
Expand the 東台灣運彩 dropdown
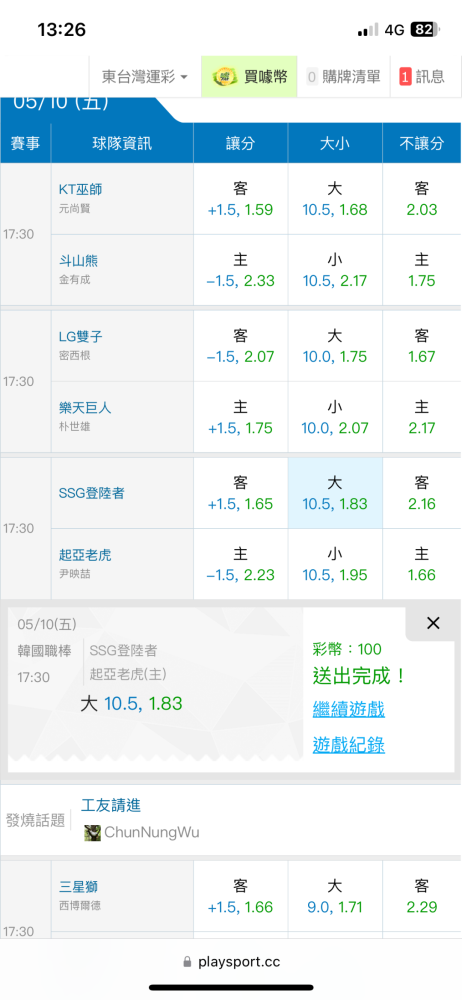coord(145,77)
